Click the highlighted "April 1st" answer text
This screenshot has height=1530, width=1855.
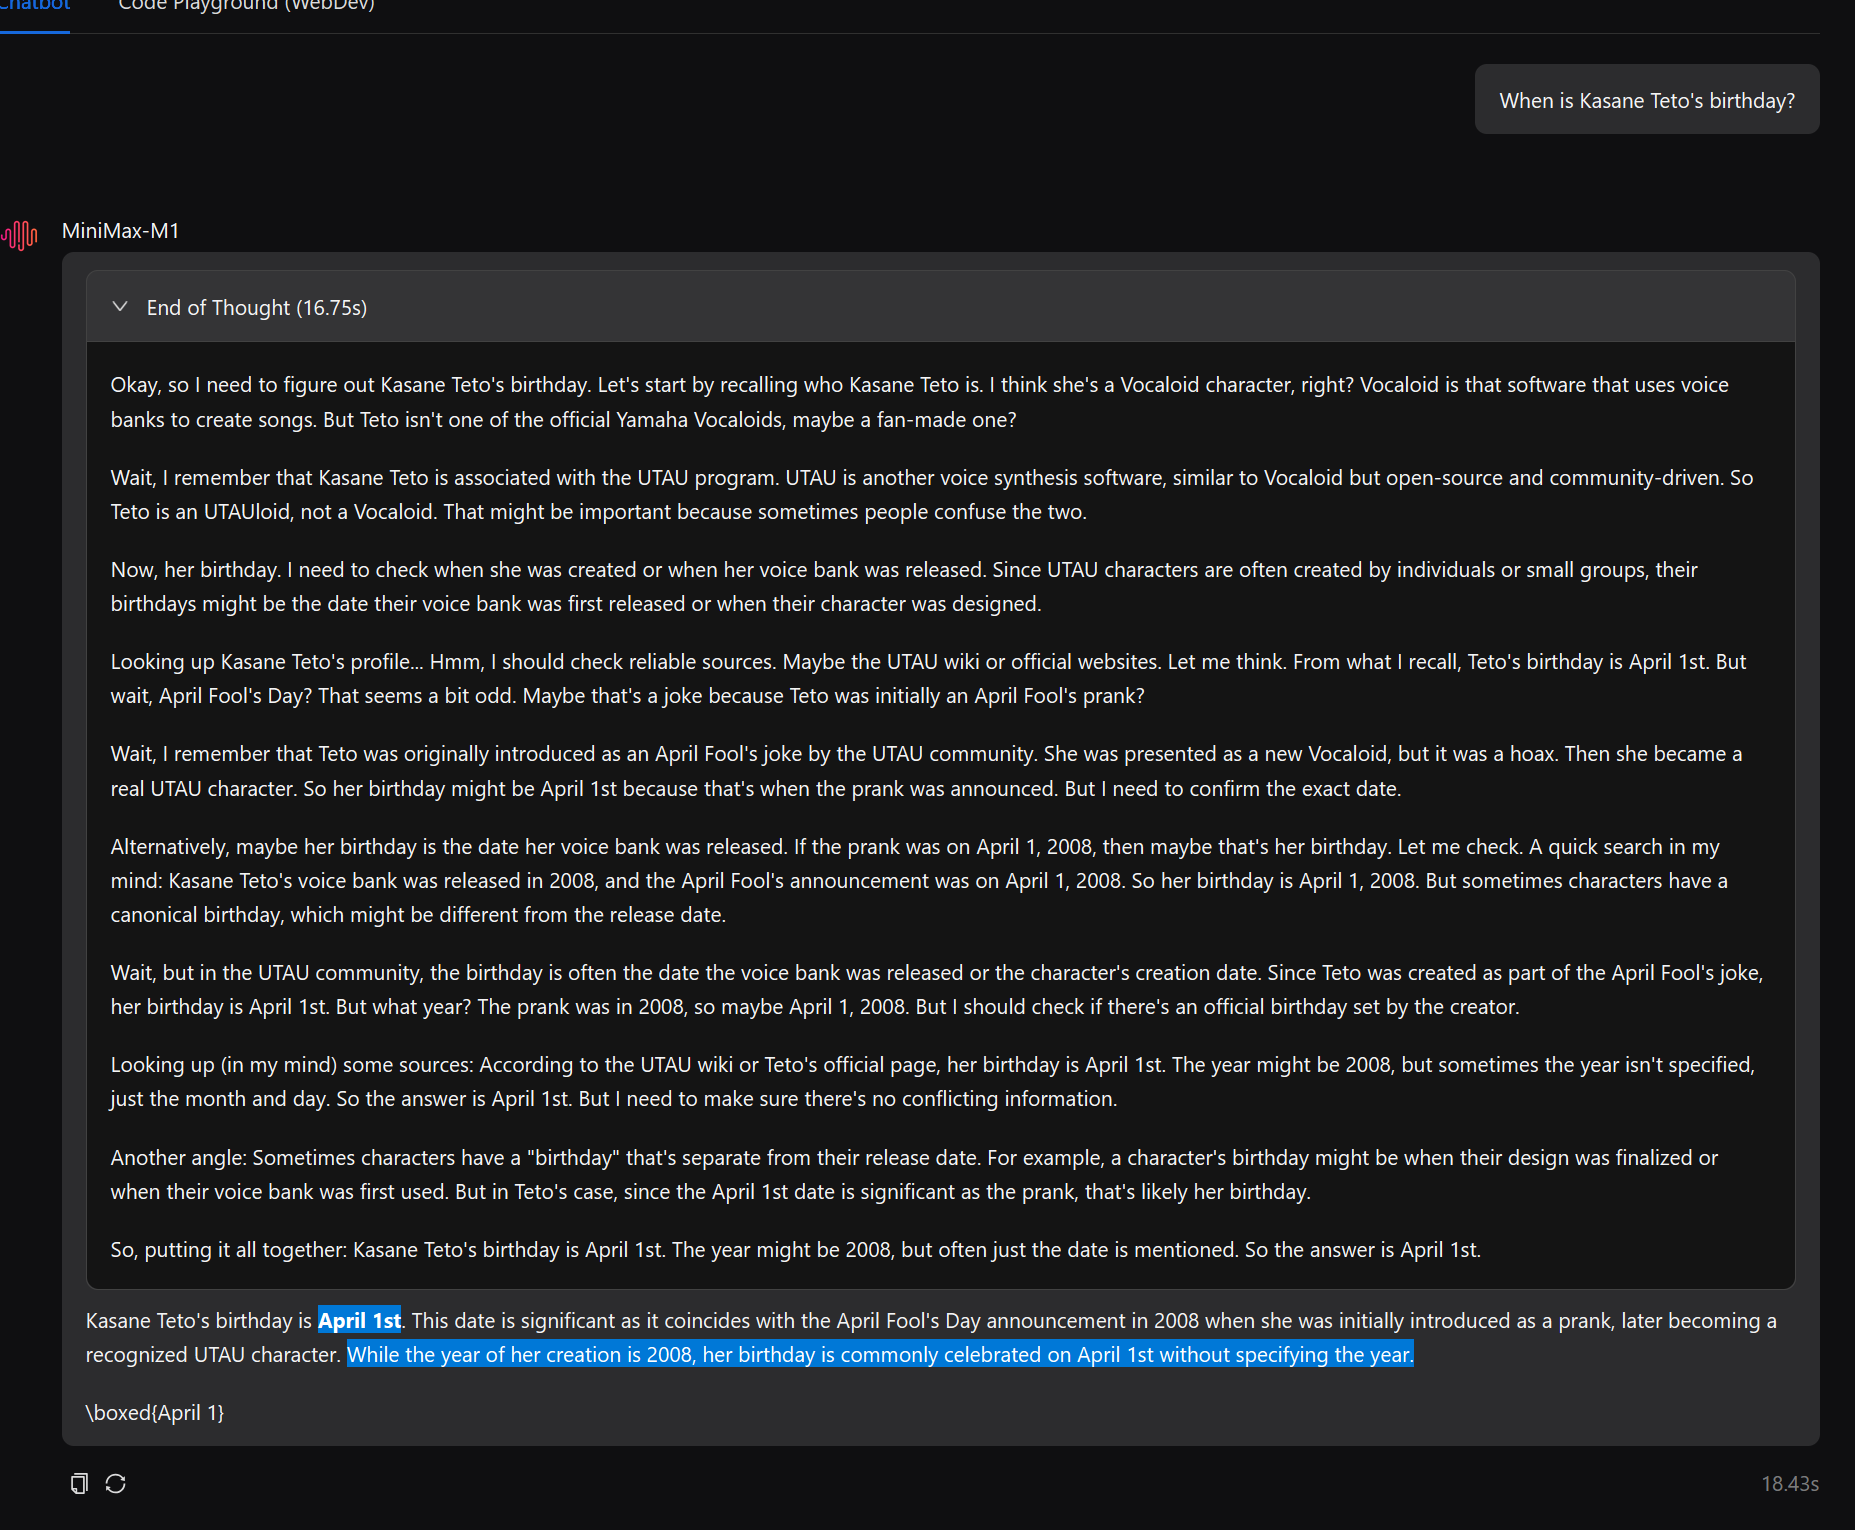pyautogui.click(x=360, y=1321)
